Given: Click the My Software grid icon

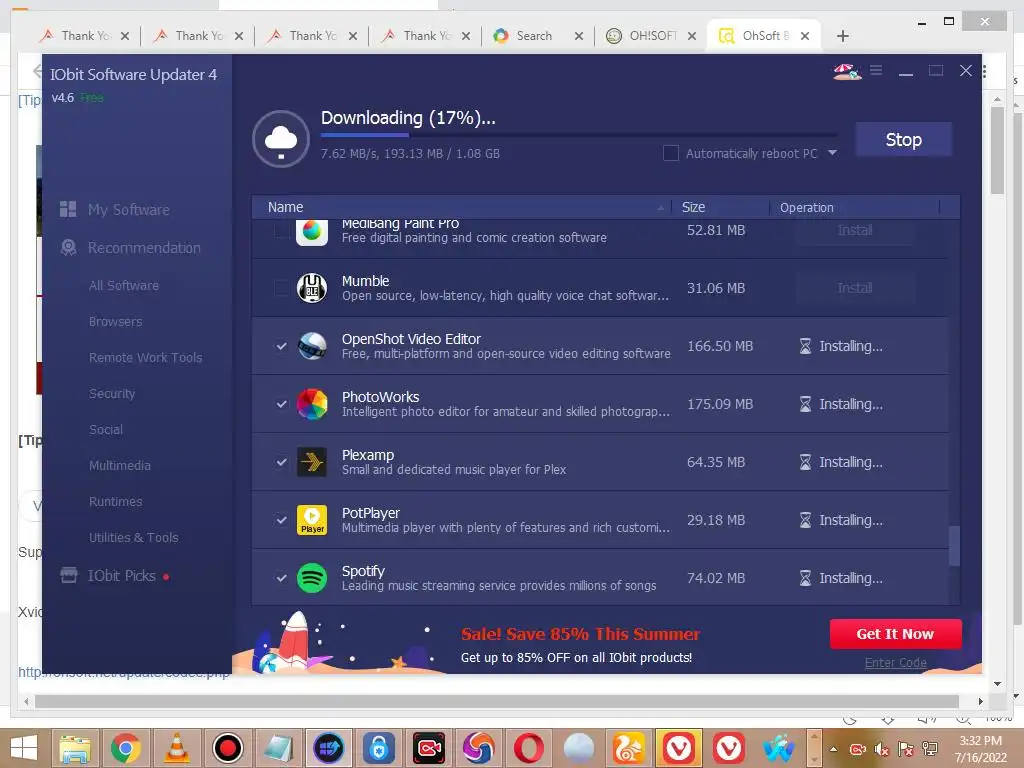Looking at the screenshot, I should click(x=68, y=209).
